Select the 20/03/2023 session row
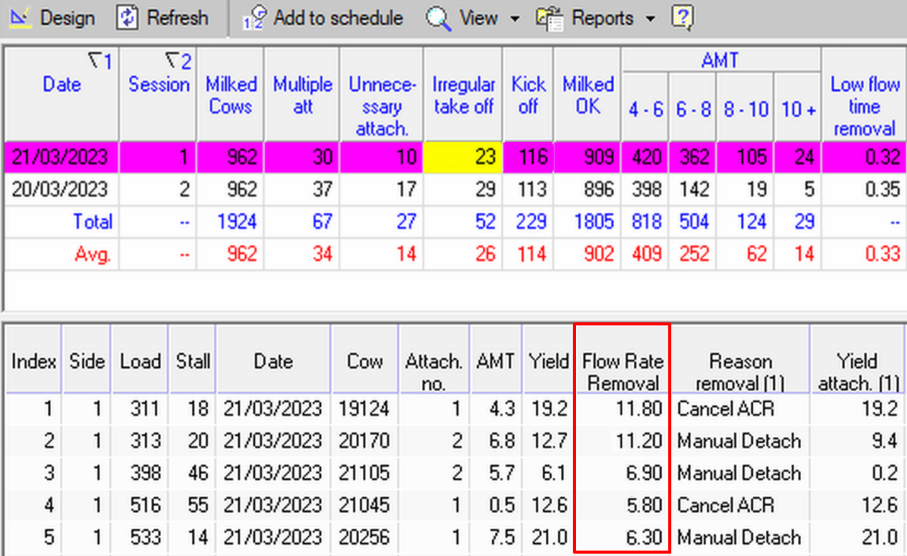This screenshot has width=907, height=556. 61,189
